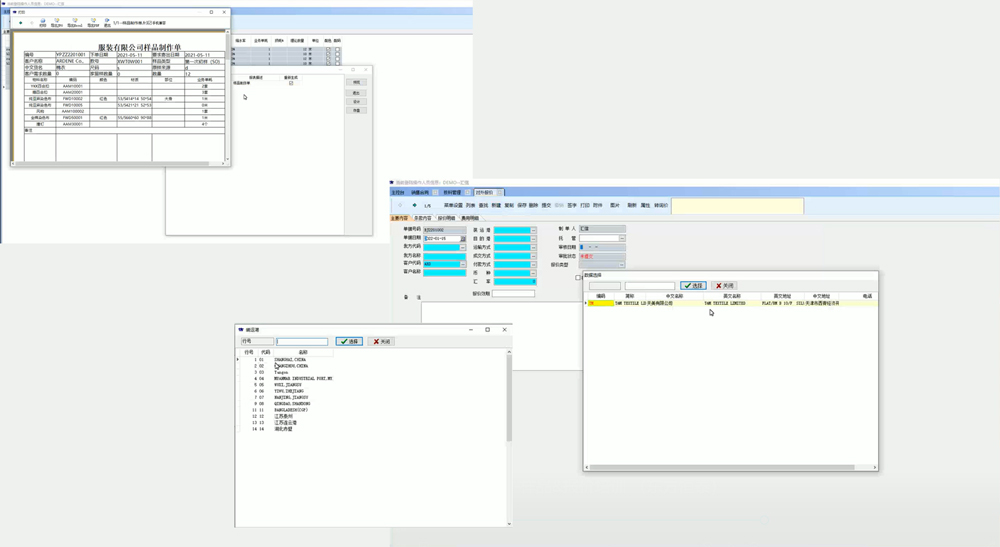Open the 目的港 dropdown

(533, 238)
